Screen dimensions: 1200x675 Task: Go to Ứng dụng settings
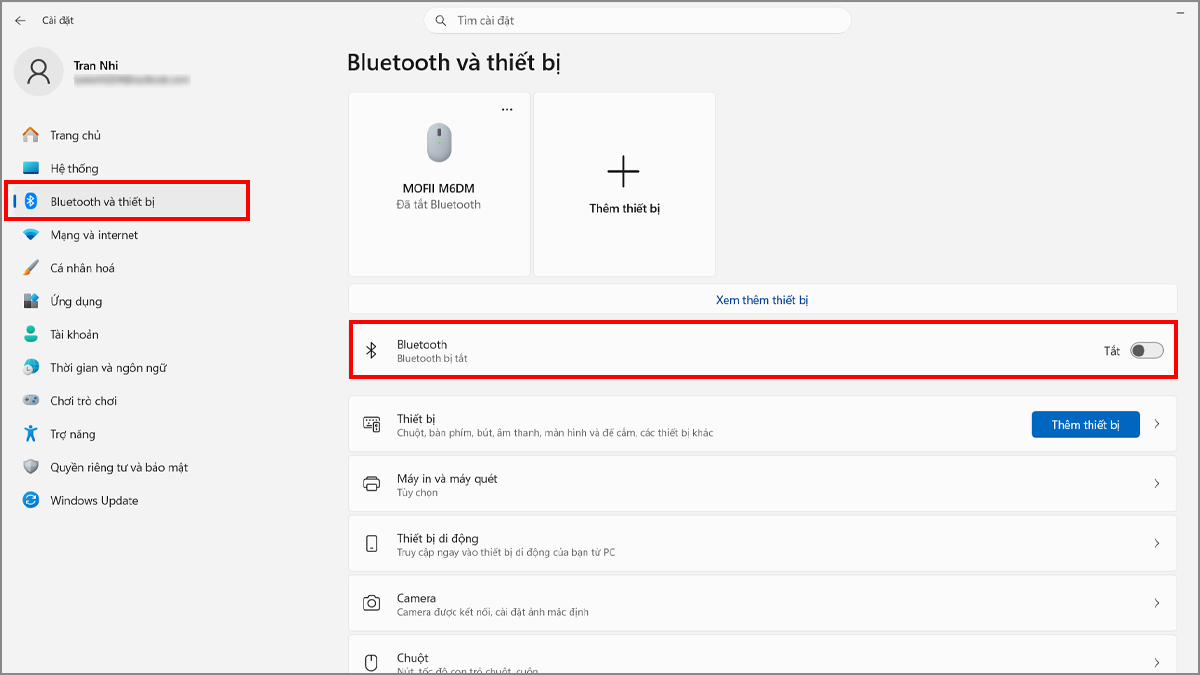tap(128, 301)
